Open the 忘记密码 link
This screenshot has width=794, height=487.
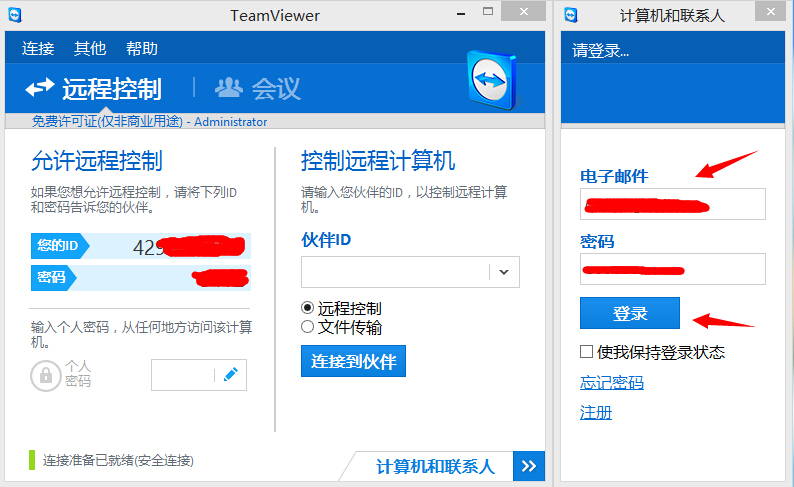click(612, 383)
